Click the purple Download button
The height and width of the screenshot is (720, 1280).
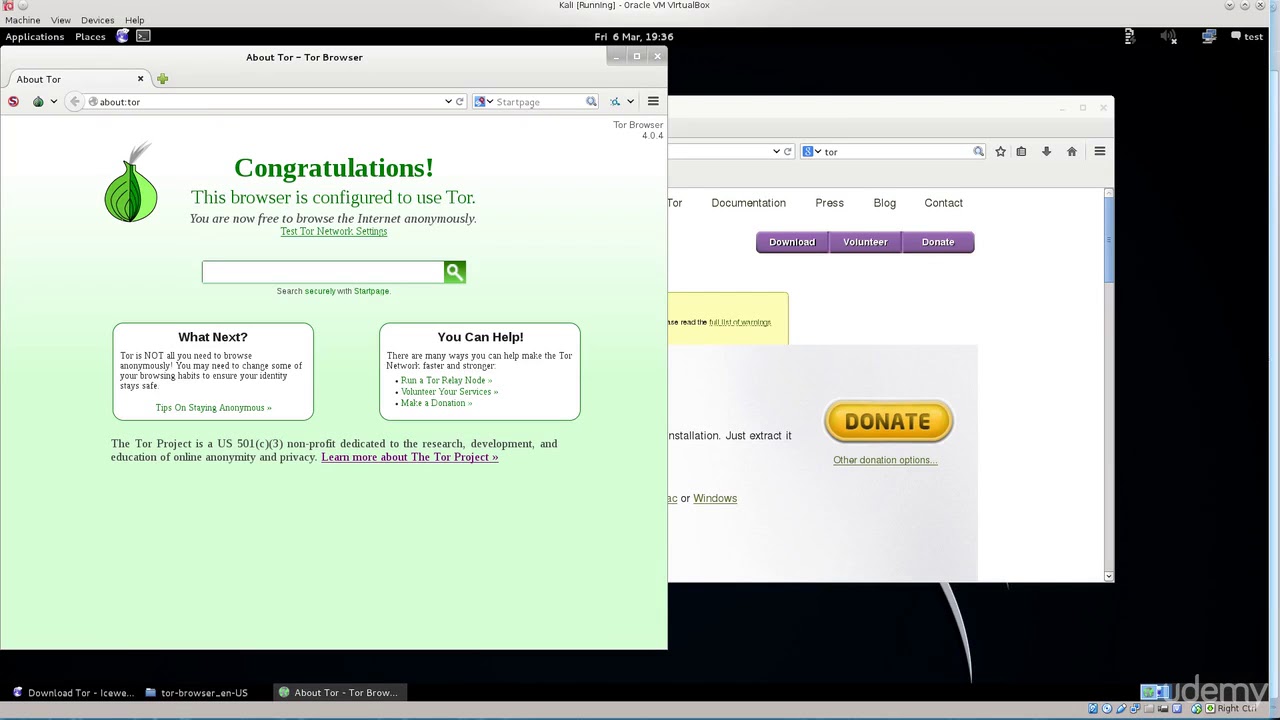pyautogui.click(x=792, y=242)
